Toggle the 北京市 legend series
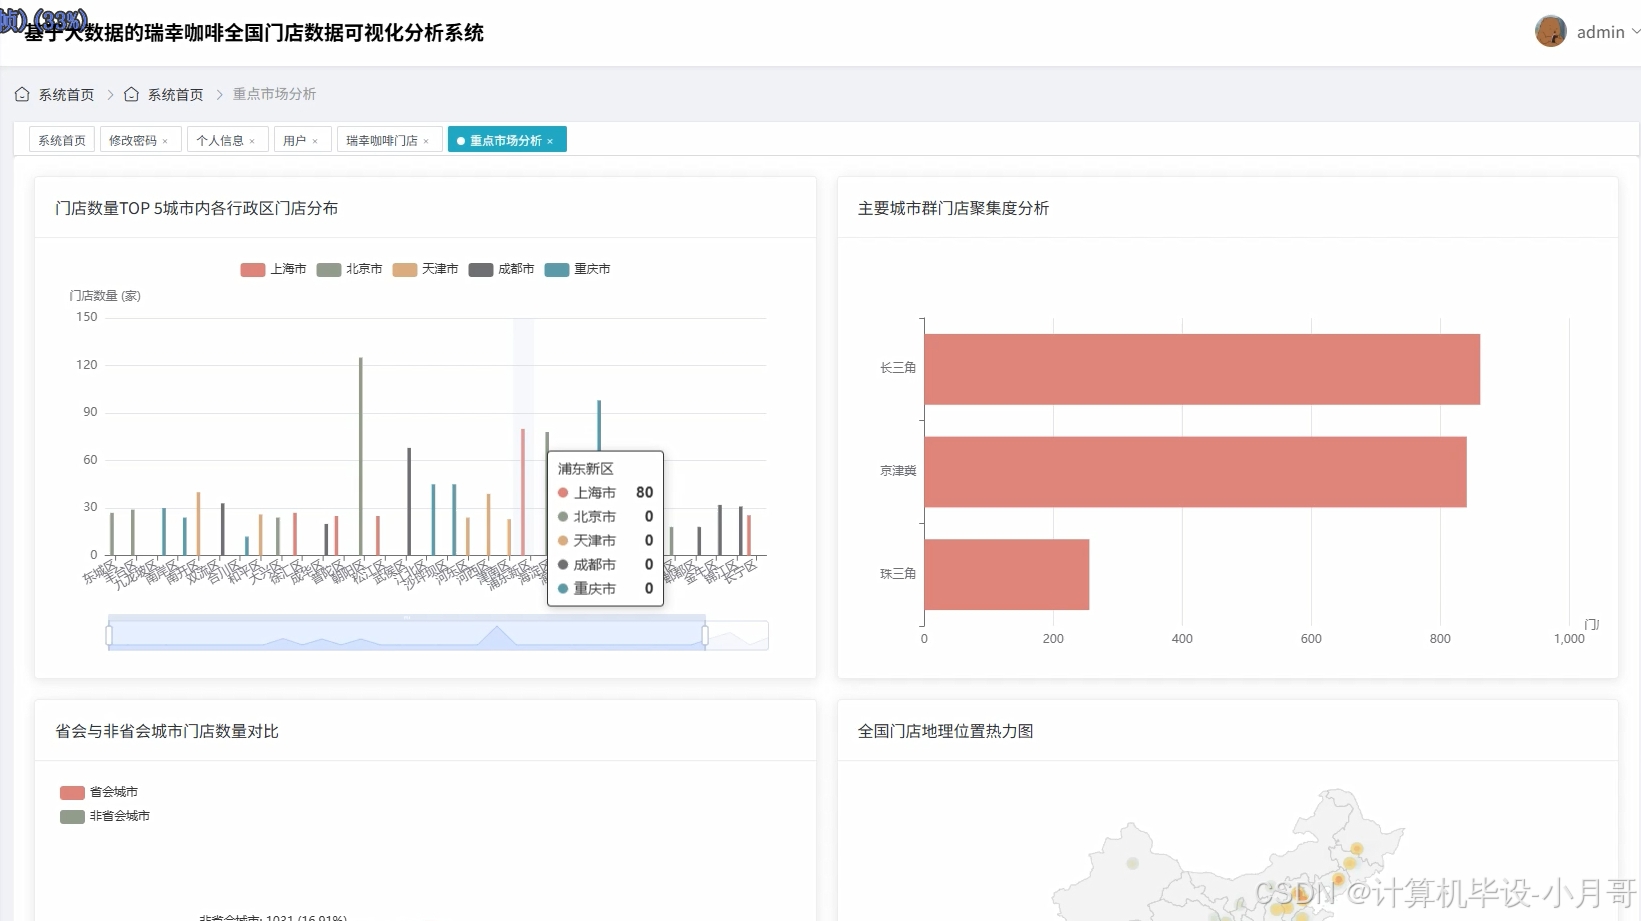This screenshot has height=921, width=1641. pos(349,269)
